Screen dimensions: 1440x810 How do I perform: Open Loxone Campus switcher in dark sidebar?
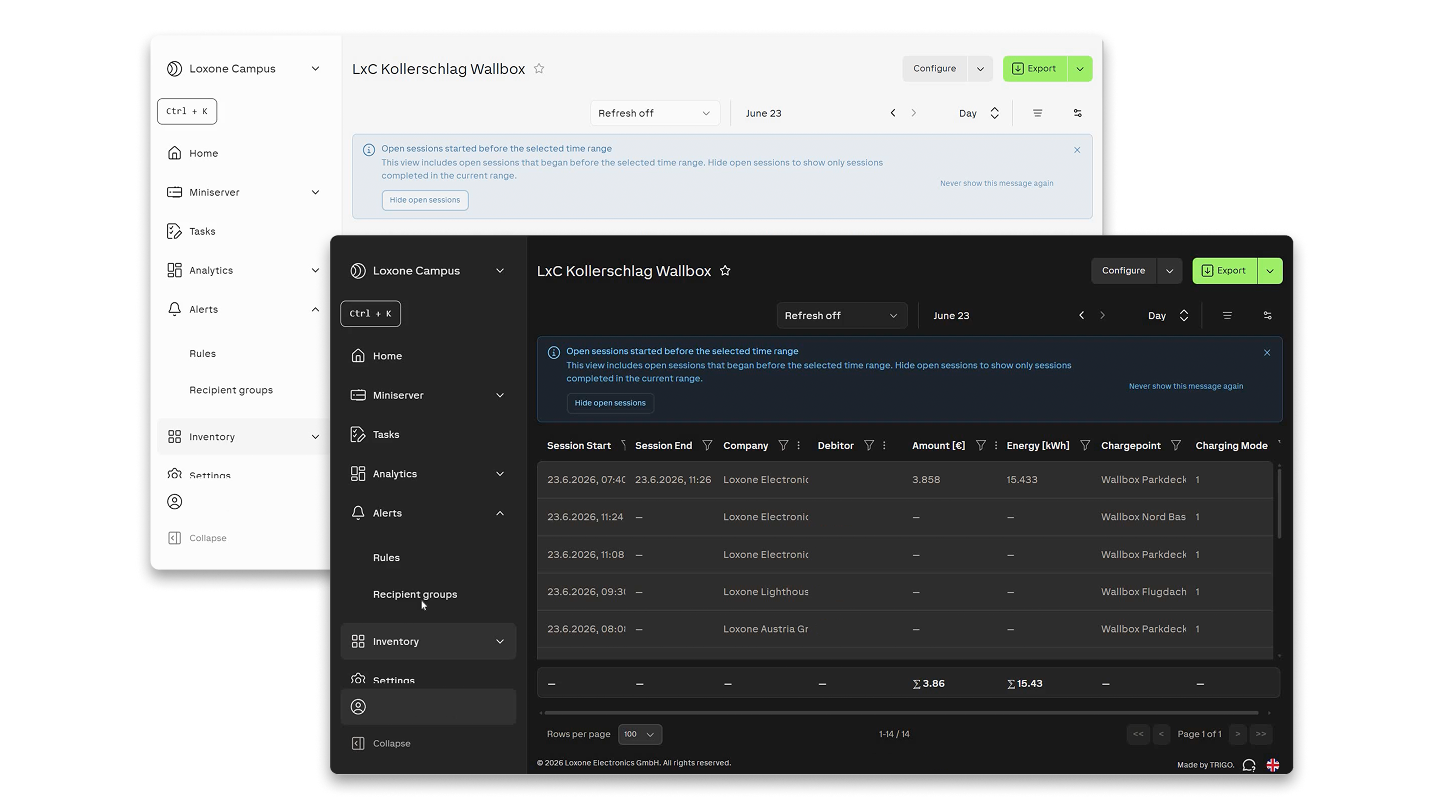(428, 271)
